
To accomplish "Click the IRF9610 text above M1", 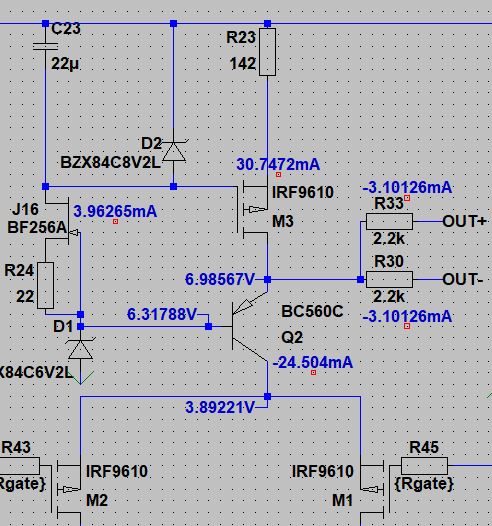I will click(323, 471).
